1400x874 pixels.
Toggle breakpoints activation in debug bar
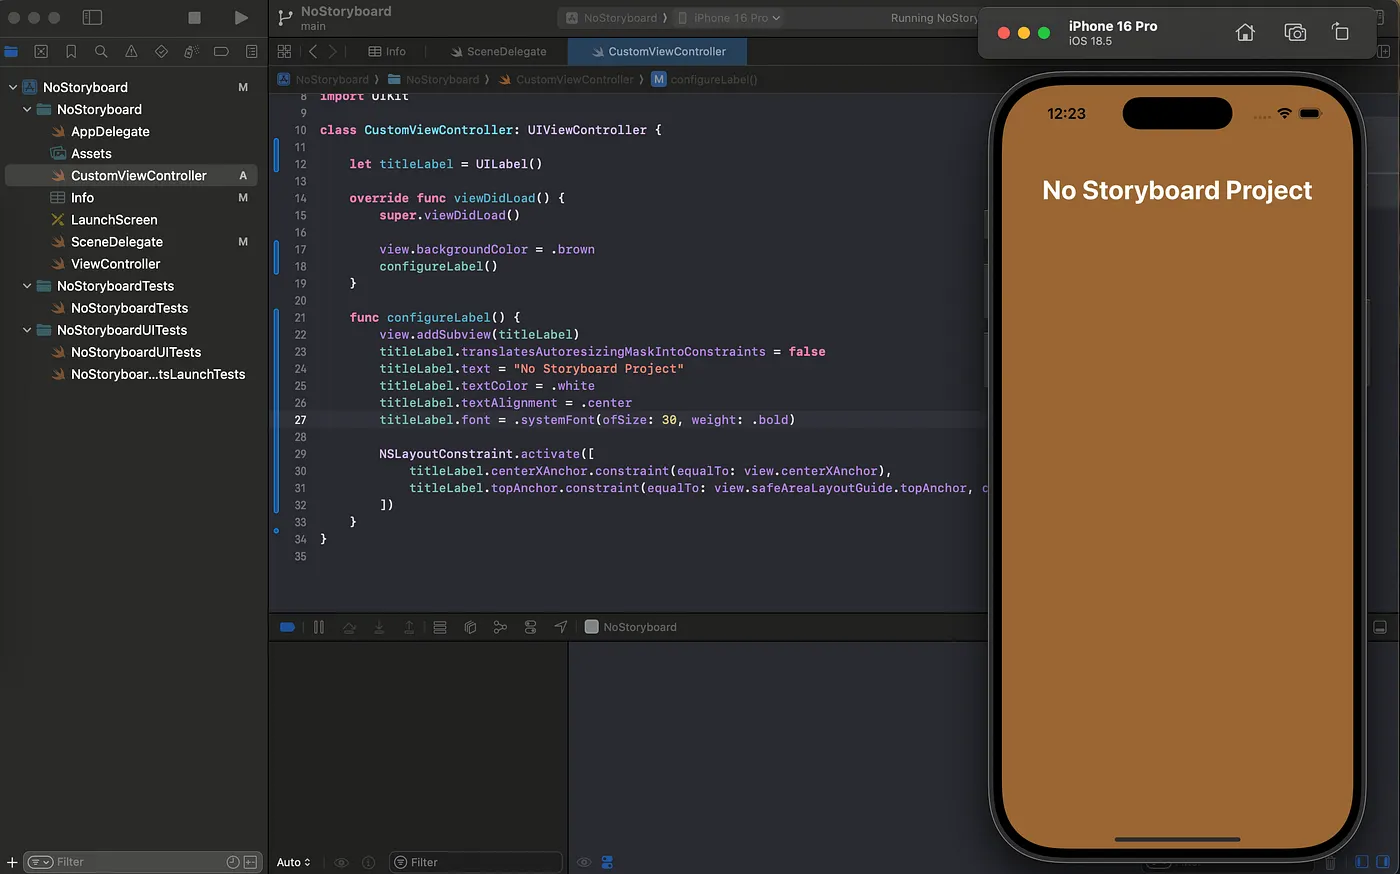point(287,627)
